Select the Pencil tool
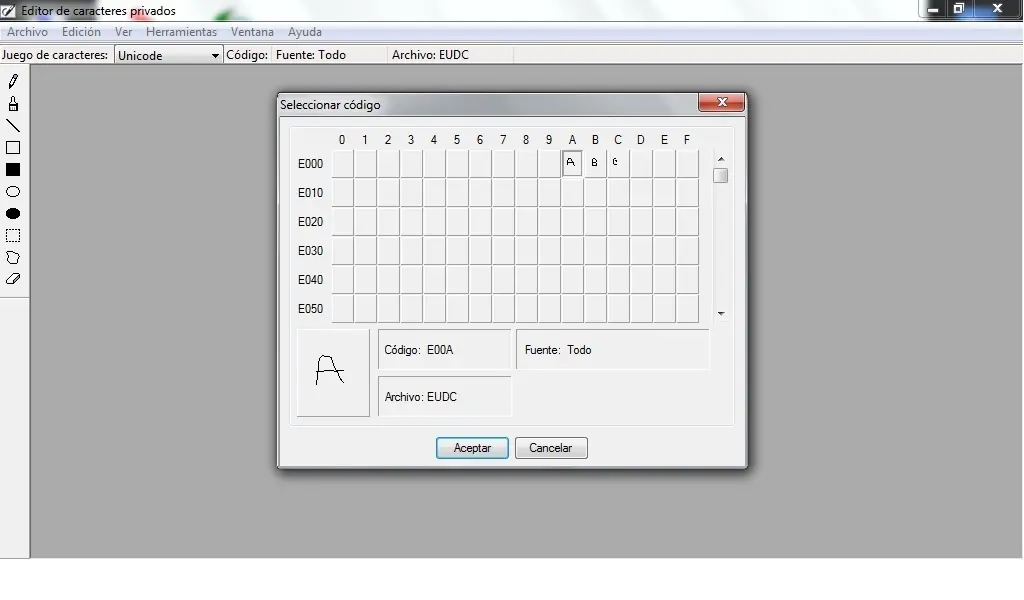Image resolution: width=1024 pixels, height=600 pixels. 13,82
